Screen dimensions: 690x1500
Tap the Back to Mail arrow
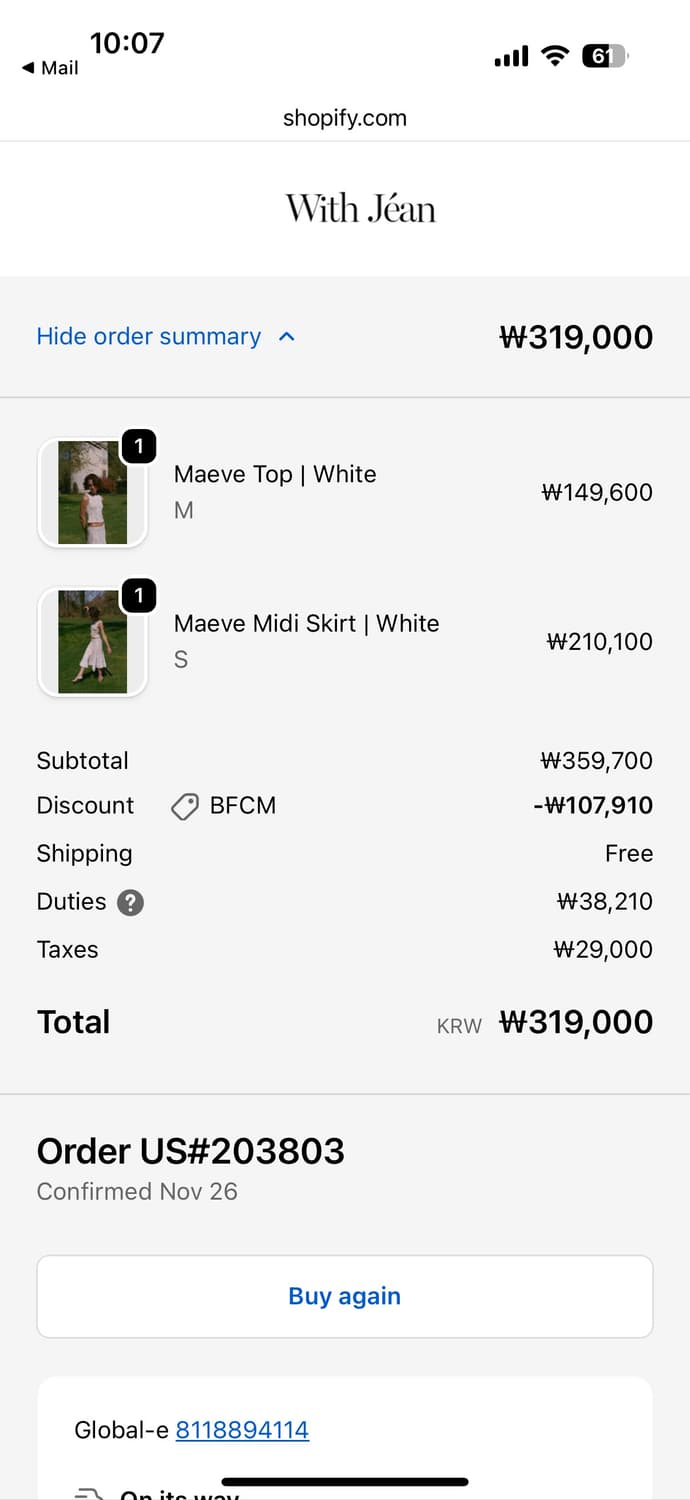[x=28, y=68]
